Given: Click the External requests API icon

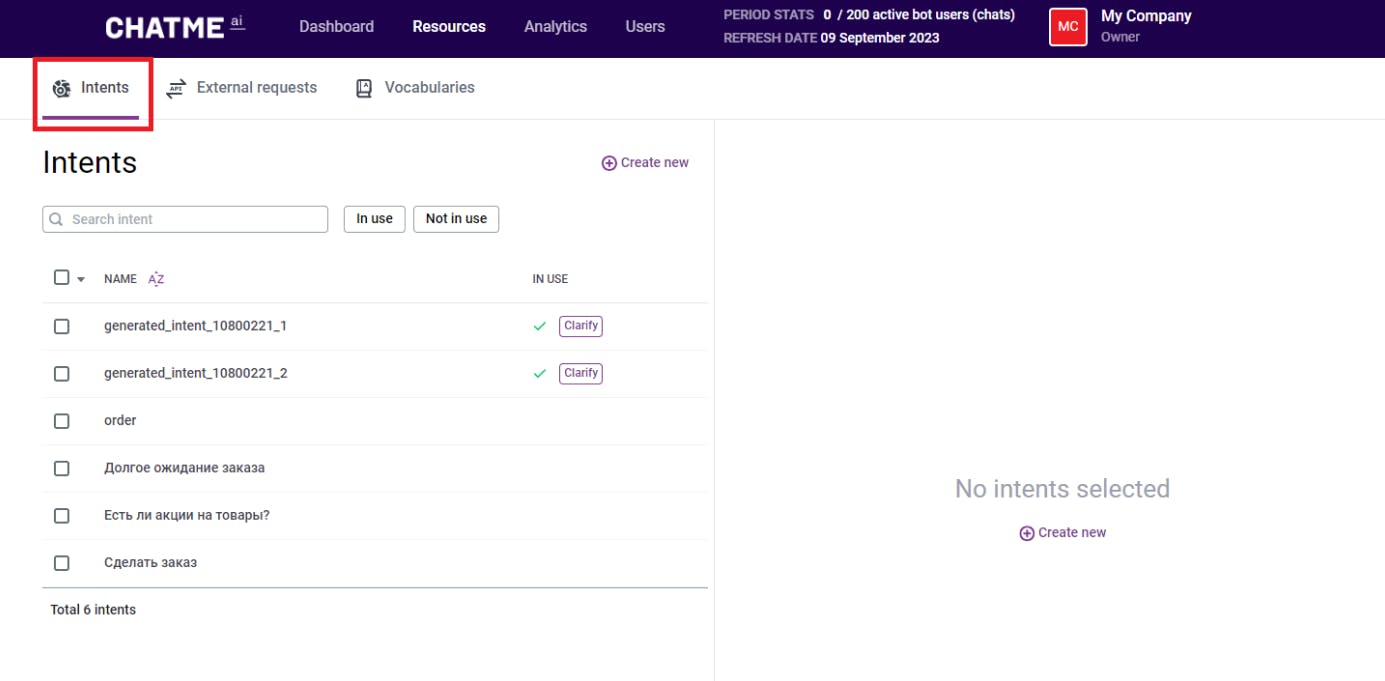Looking at the screenshot, I should pyautogui.click(x=176, y=88).
